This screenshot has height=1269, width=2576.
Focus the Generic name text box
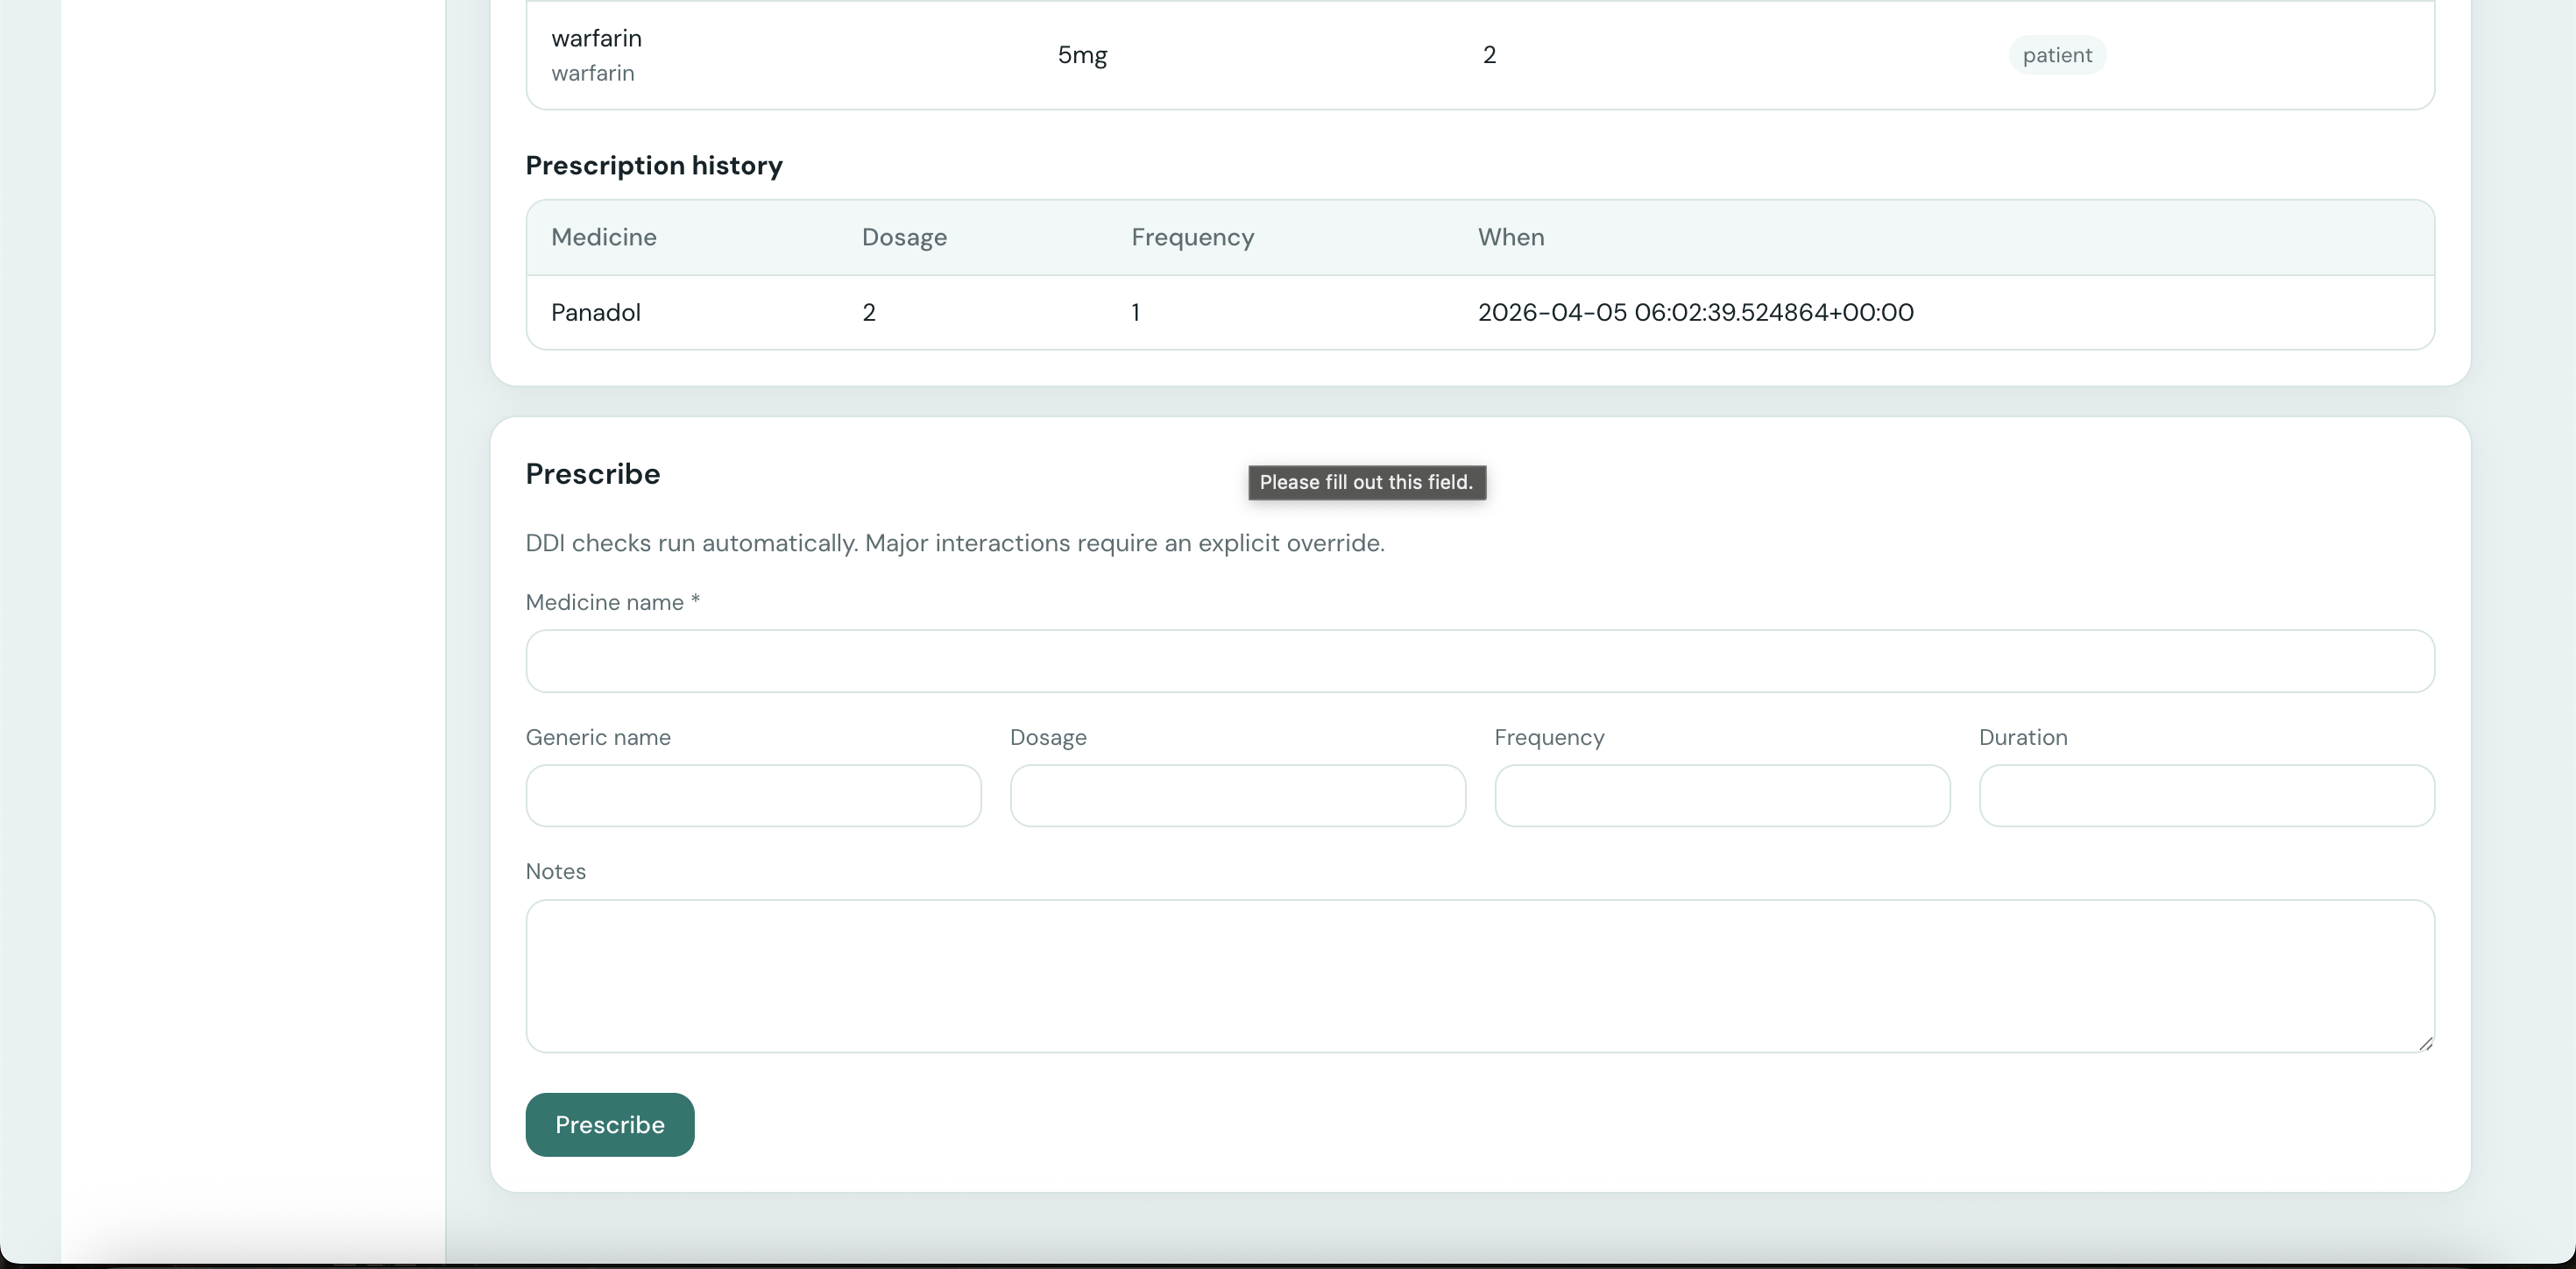(753, 796)
